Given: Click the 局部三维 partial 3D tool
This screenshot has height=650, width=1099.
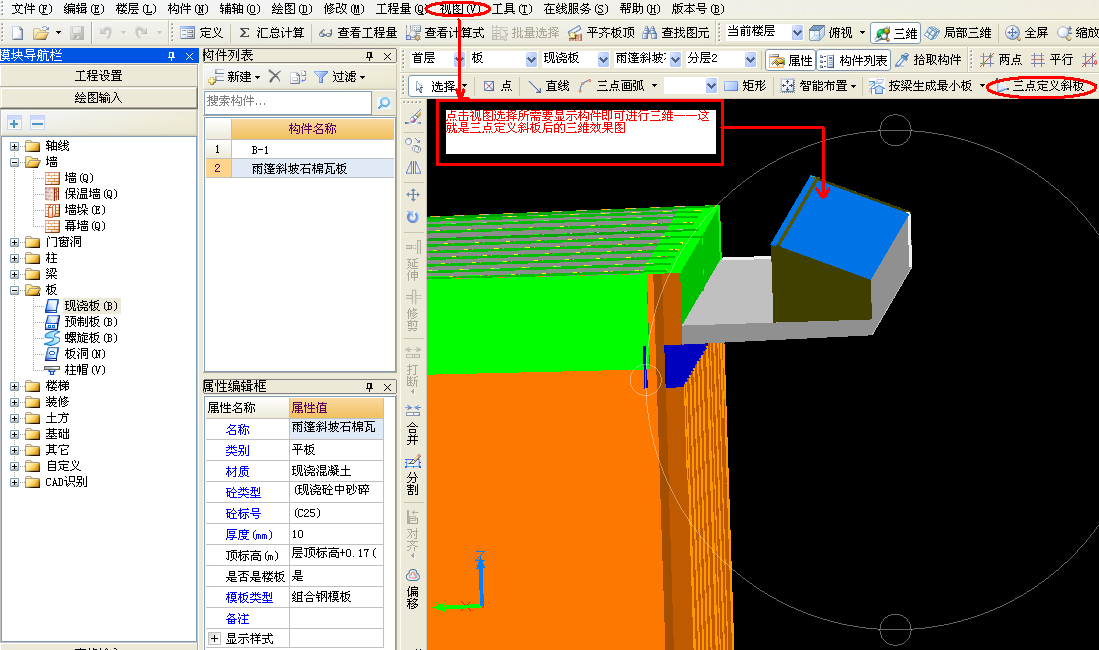Looking at the screenshot, I should pyautogui.click(x=957, y=33).
